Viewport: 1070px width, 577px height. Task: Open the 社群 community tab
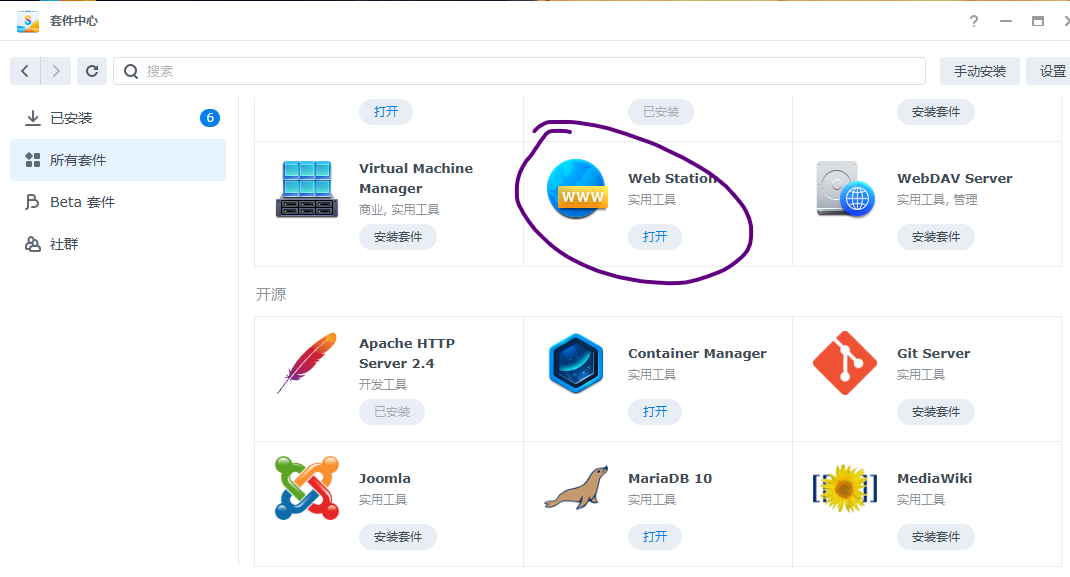click(118, 244)
